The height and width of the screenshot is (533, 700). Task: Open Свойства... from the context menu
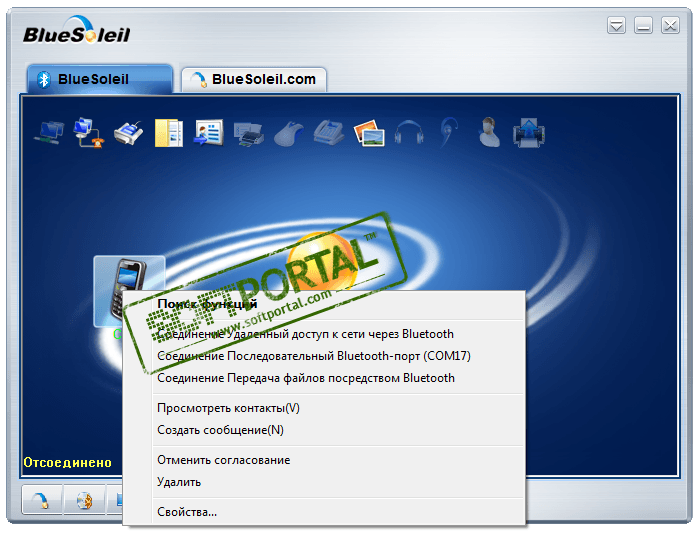[338, 512]
